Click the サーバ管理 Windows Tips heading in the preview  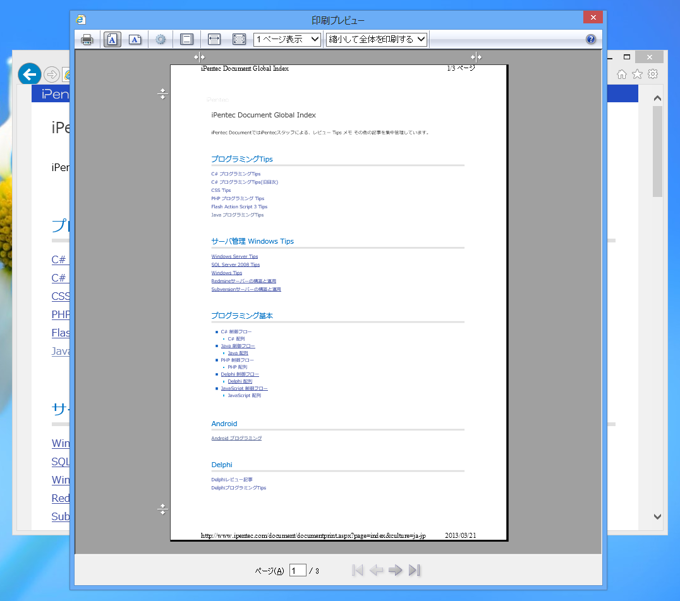[x=252, y=241]
